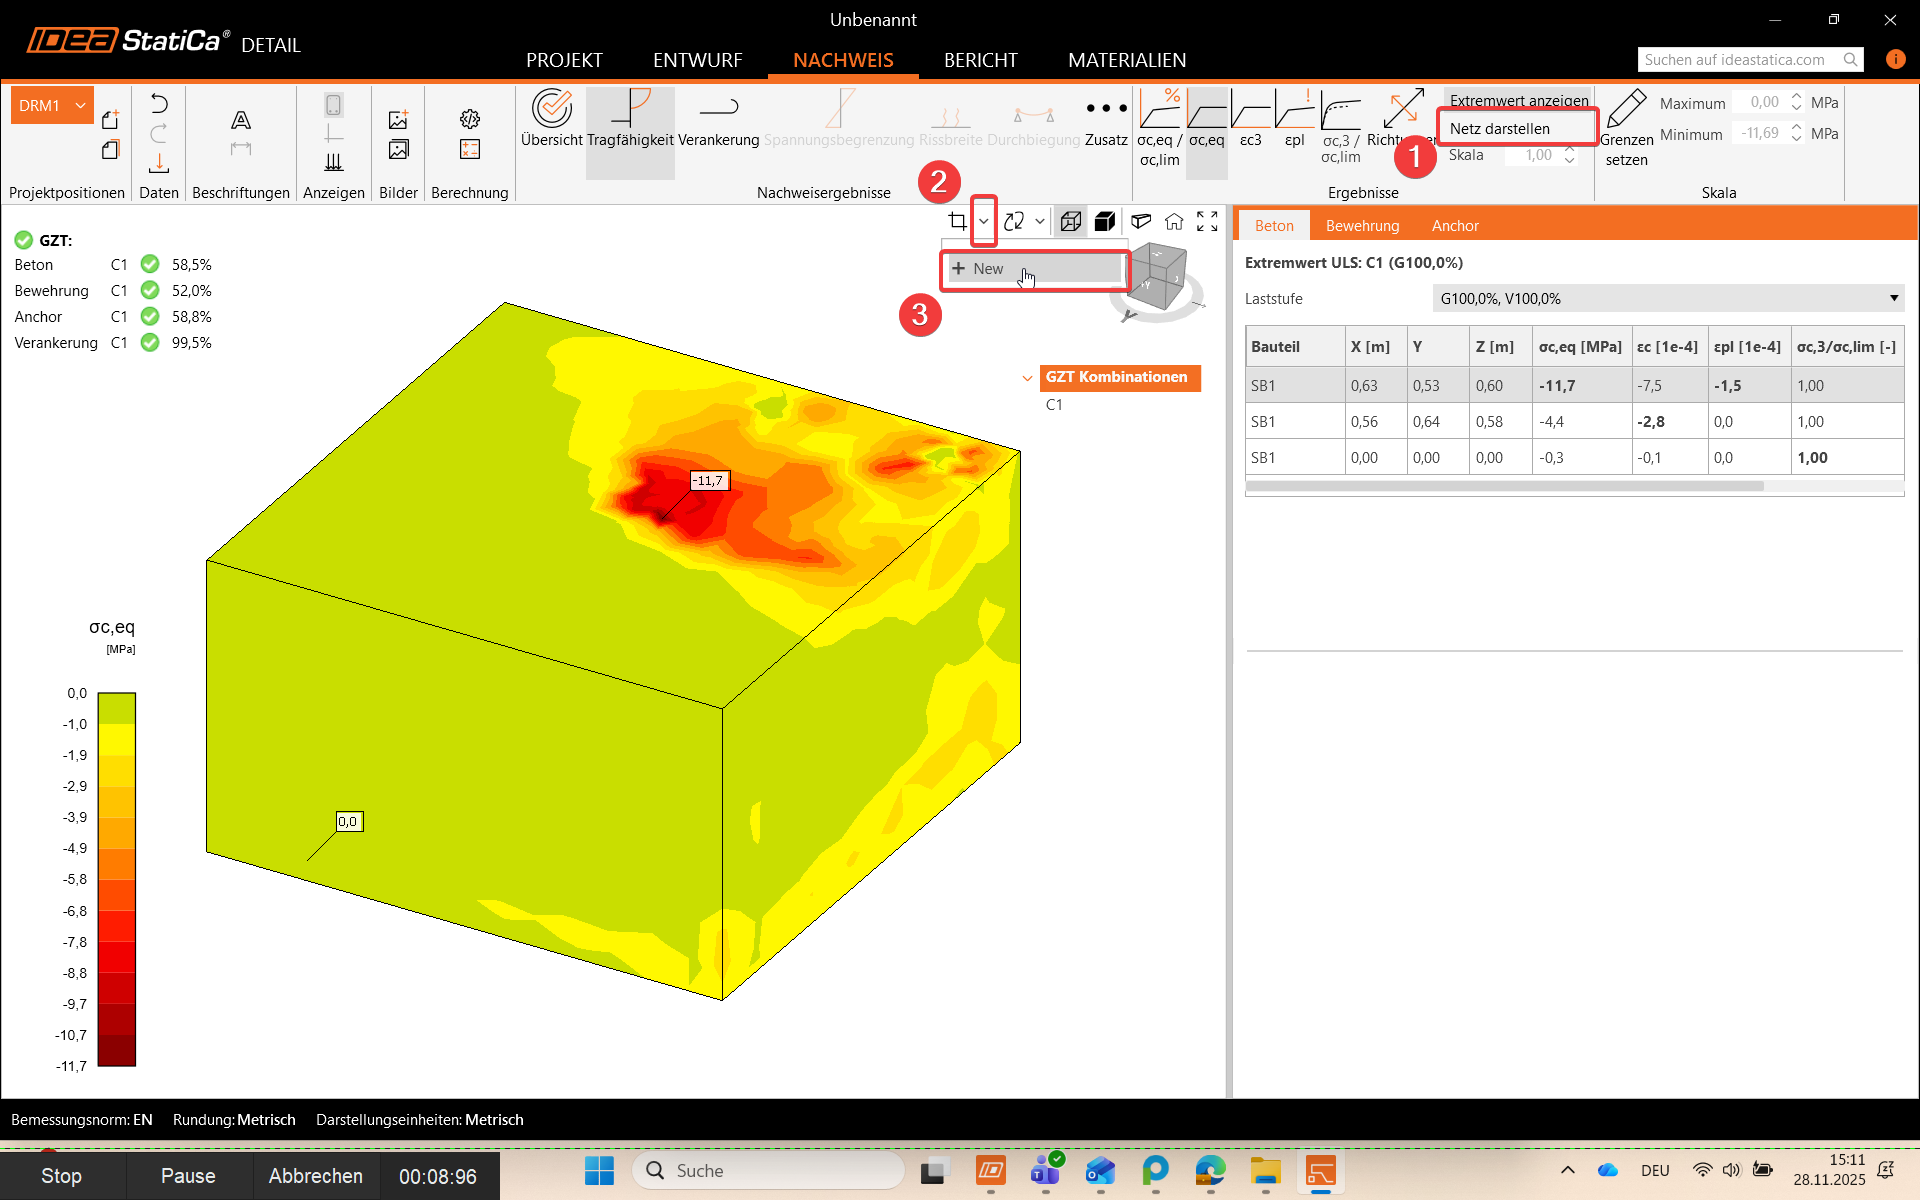Open the Berechnung settings gear icon
The height and width of the screenshot is (1200, 1920).
470,119
